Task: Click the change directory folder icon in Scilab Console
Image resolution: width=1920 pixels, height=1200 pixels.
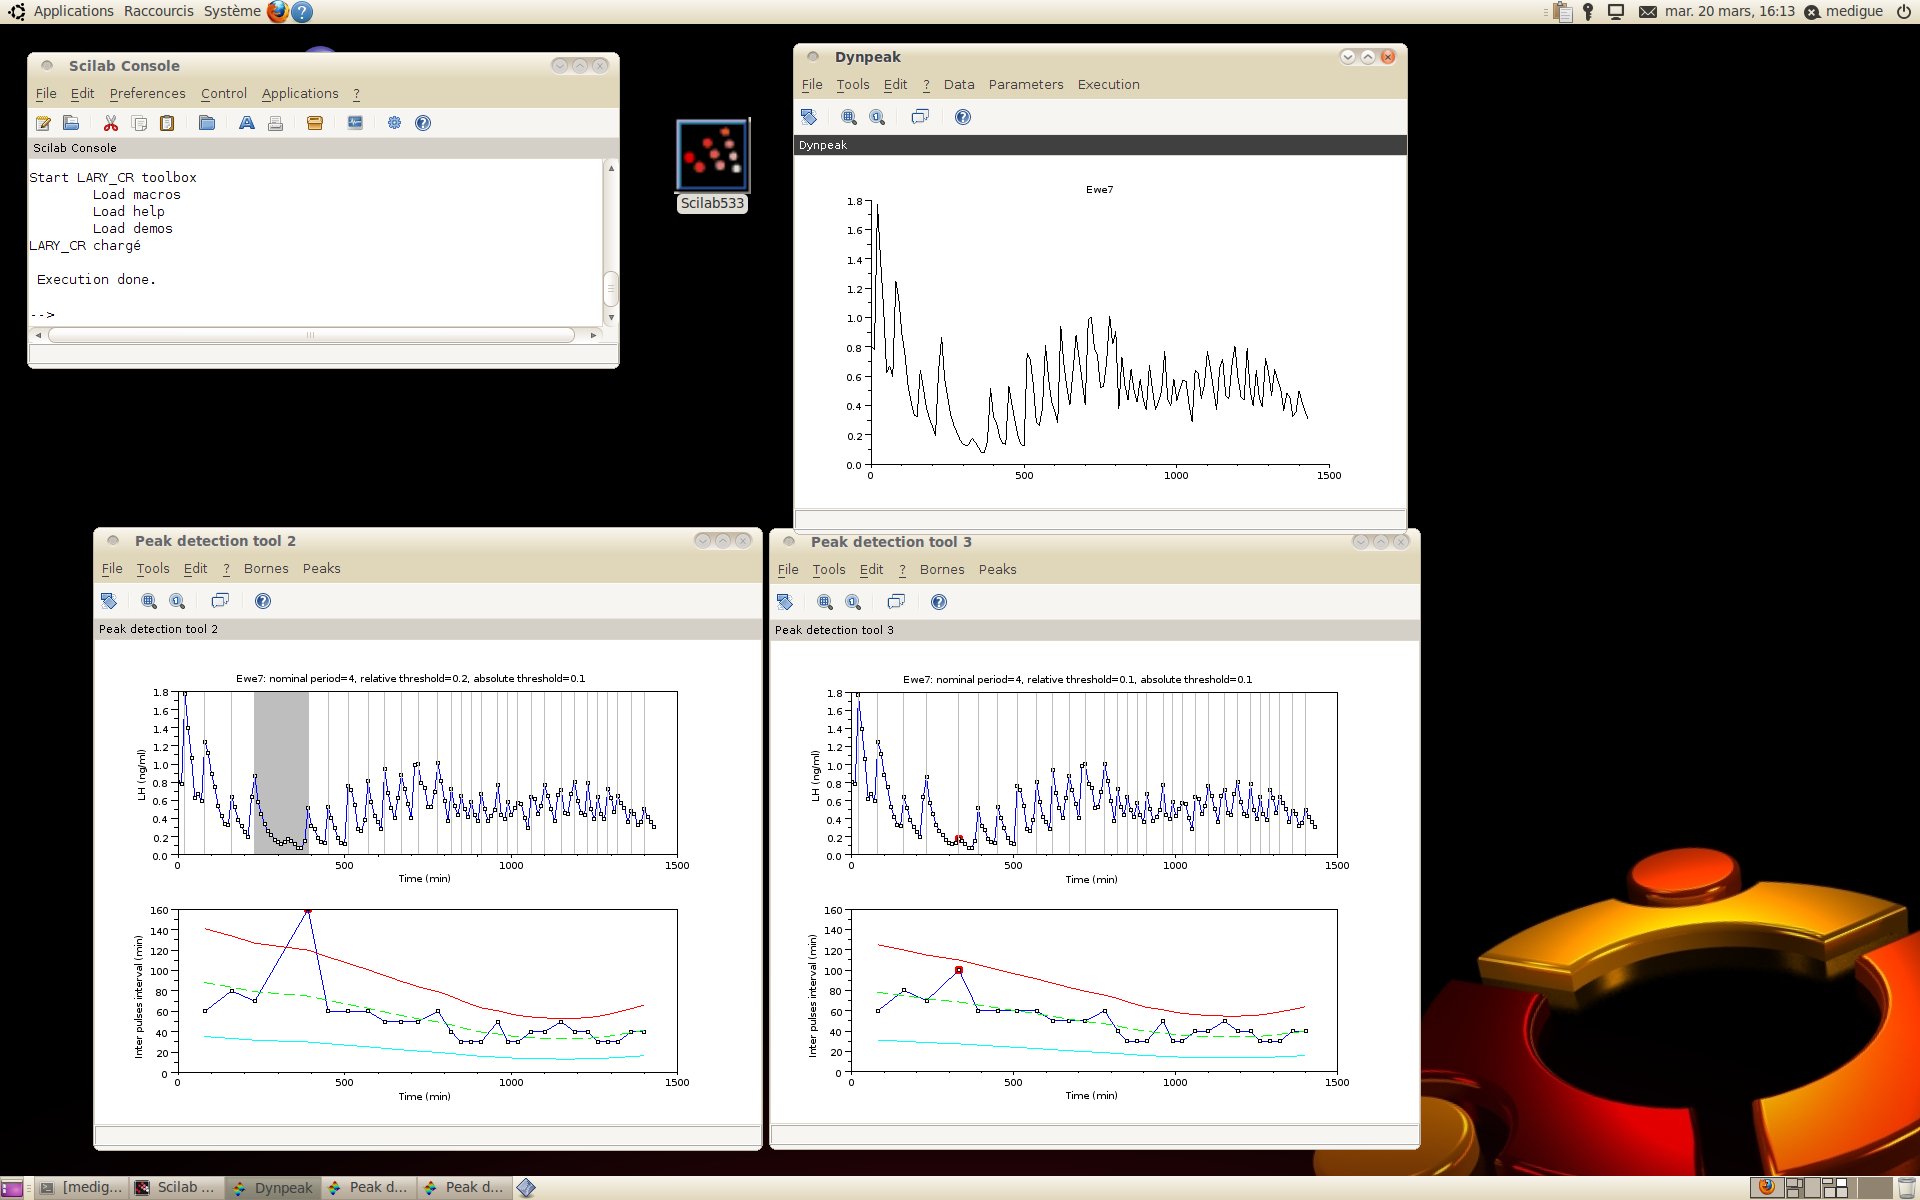Action: (x=207, y=123)
